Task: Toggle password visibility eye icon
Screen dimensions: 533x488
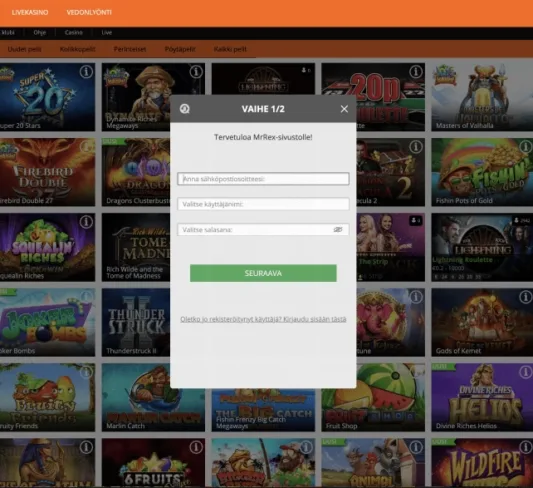Action: tap(338, 230)
